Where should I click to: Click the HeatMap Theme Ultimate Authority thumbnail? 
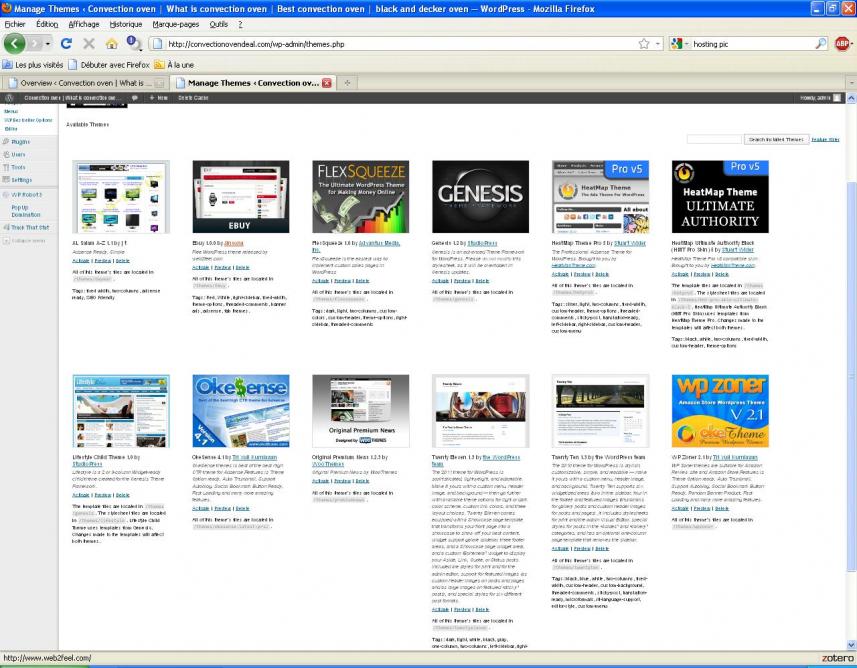(x=720, y=197)
